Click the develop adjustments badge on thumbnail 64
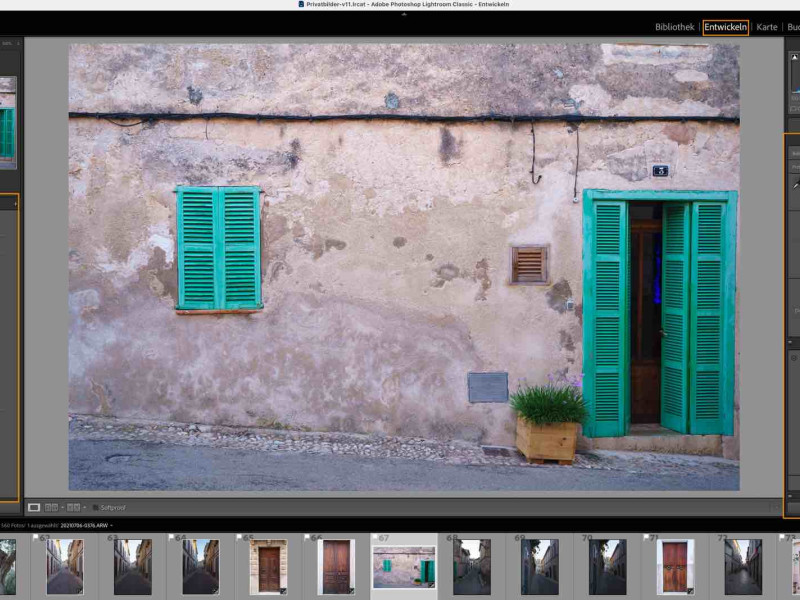 tap(215, 591)
